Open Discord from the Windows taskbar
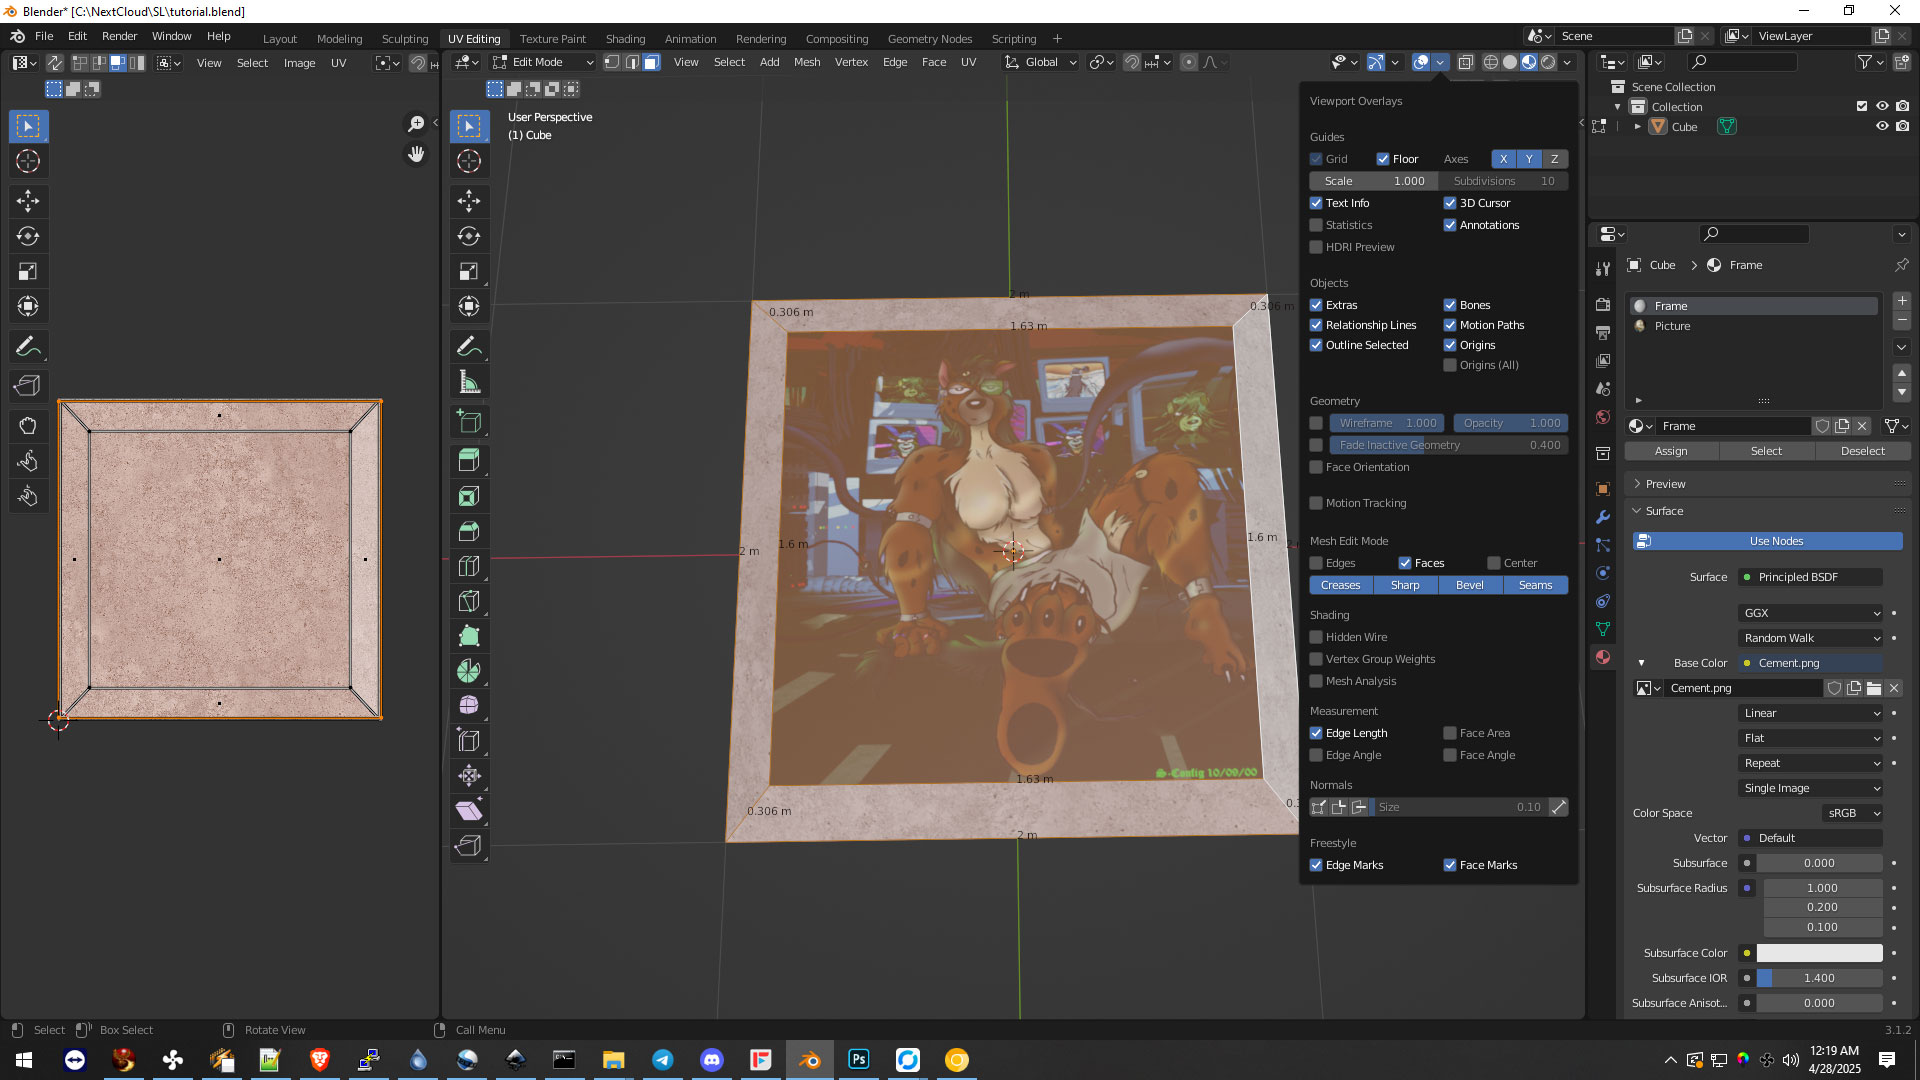Viewport: 1920px width, 1080px height. [x=711, y=1060]
